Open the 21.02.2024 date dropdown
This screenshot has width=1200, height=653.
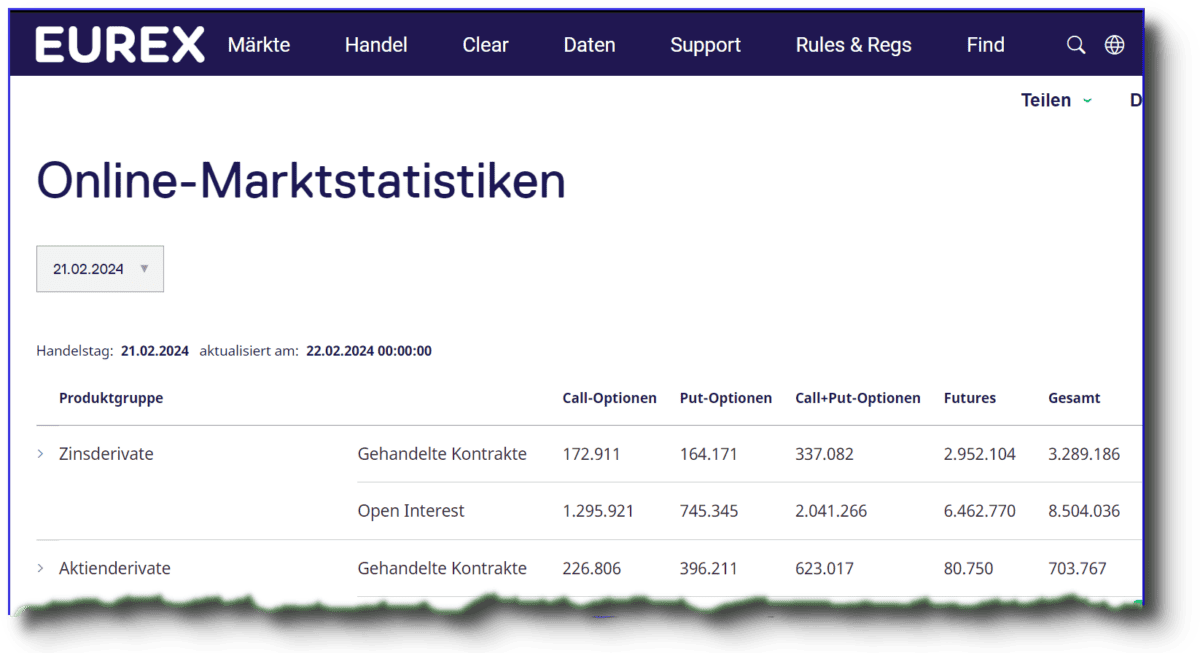[99, 268]
